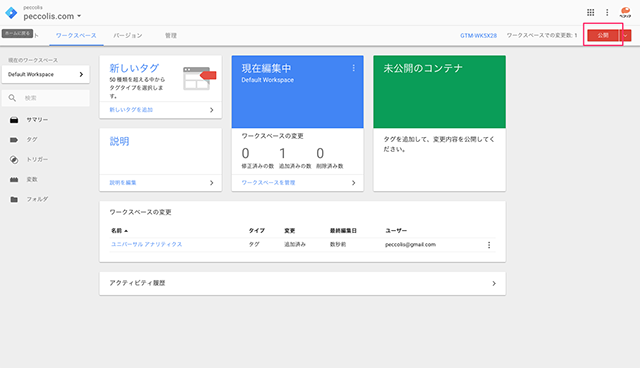This screenshot has width=640, height=368.
Task: Click the トリガー sidebar icon
Action: coord(14,160)
